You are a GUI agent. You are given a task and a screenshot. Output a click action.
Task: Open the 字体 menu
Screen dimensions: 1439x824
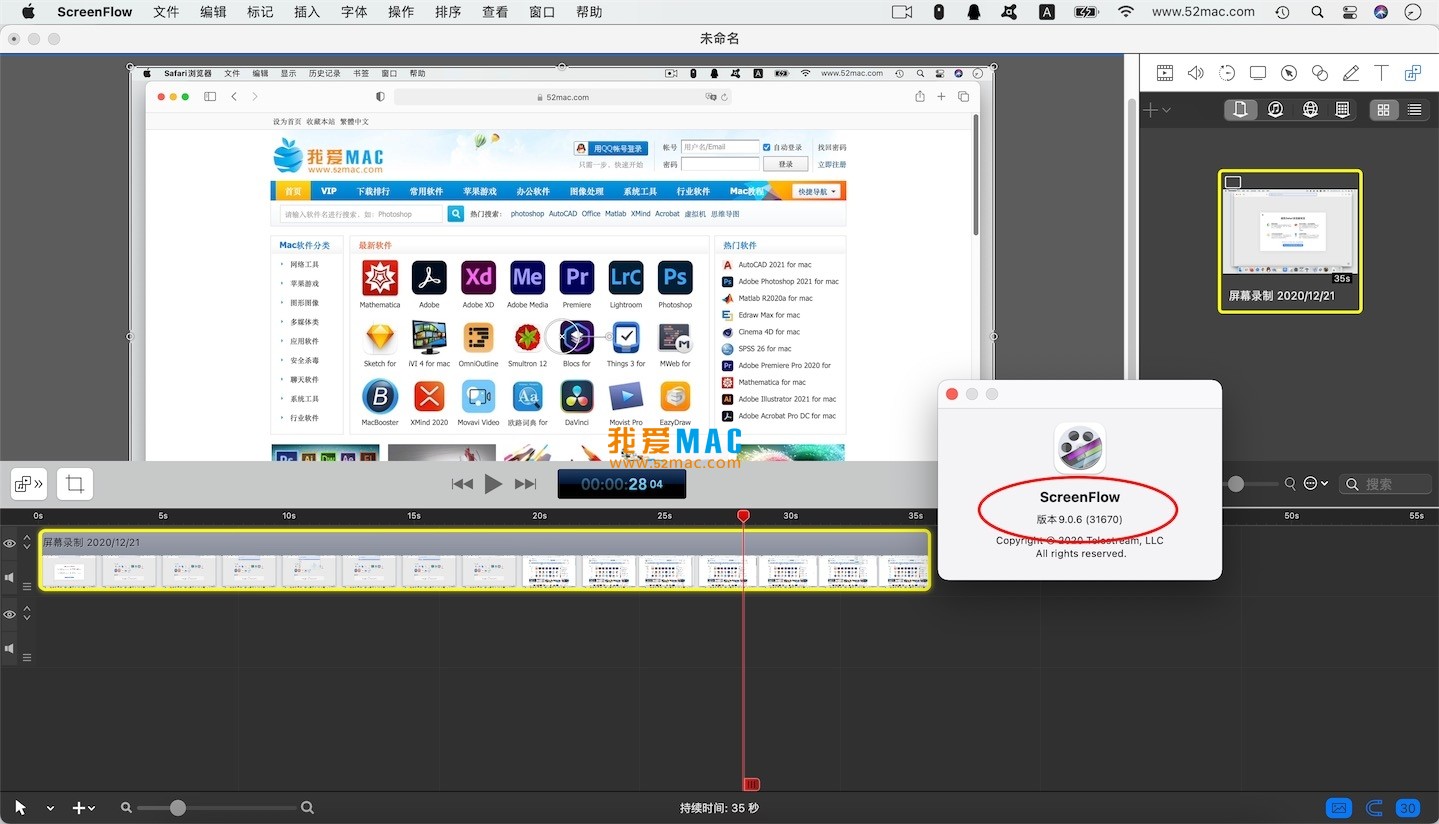coord(354,12)
